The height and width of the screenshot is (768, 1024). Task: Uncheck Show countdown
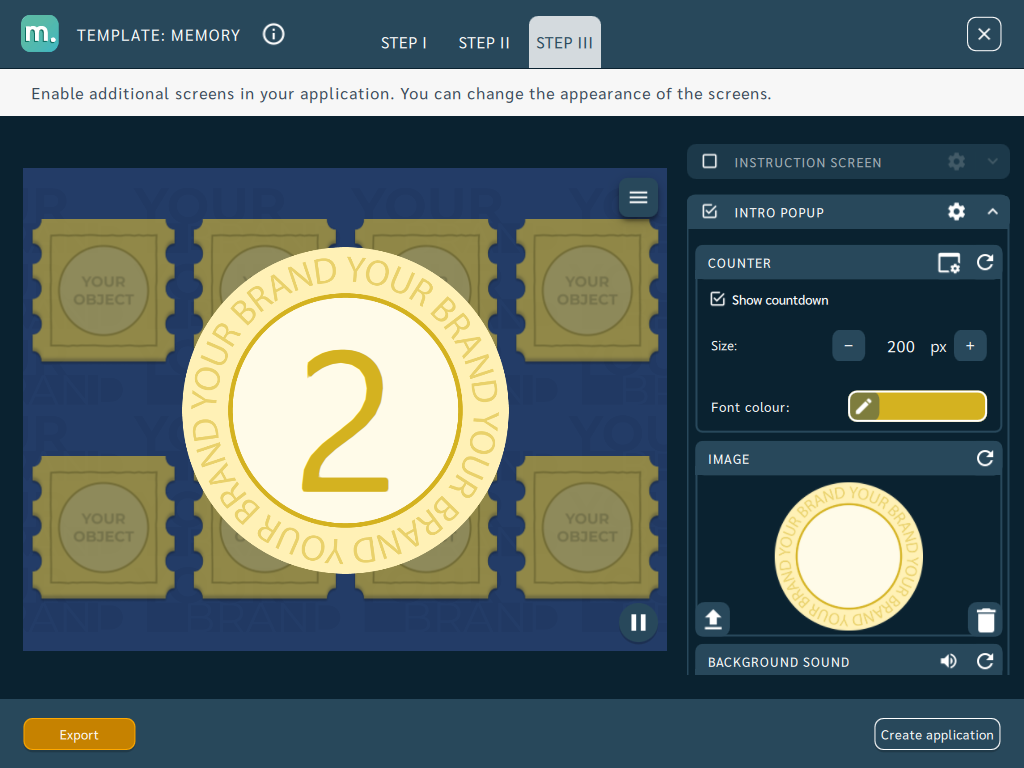point(718,299)
